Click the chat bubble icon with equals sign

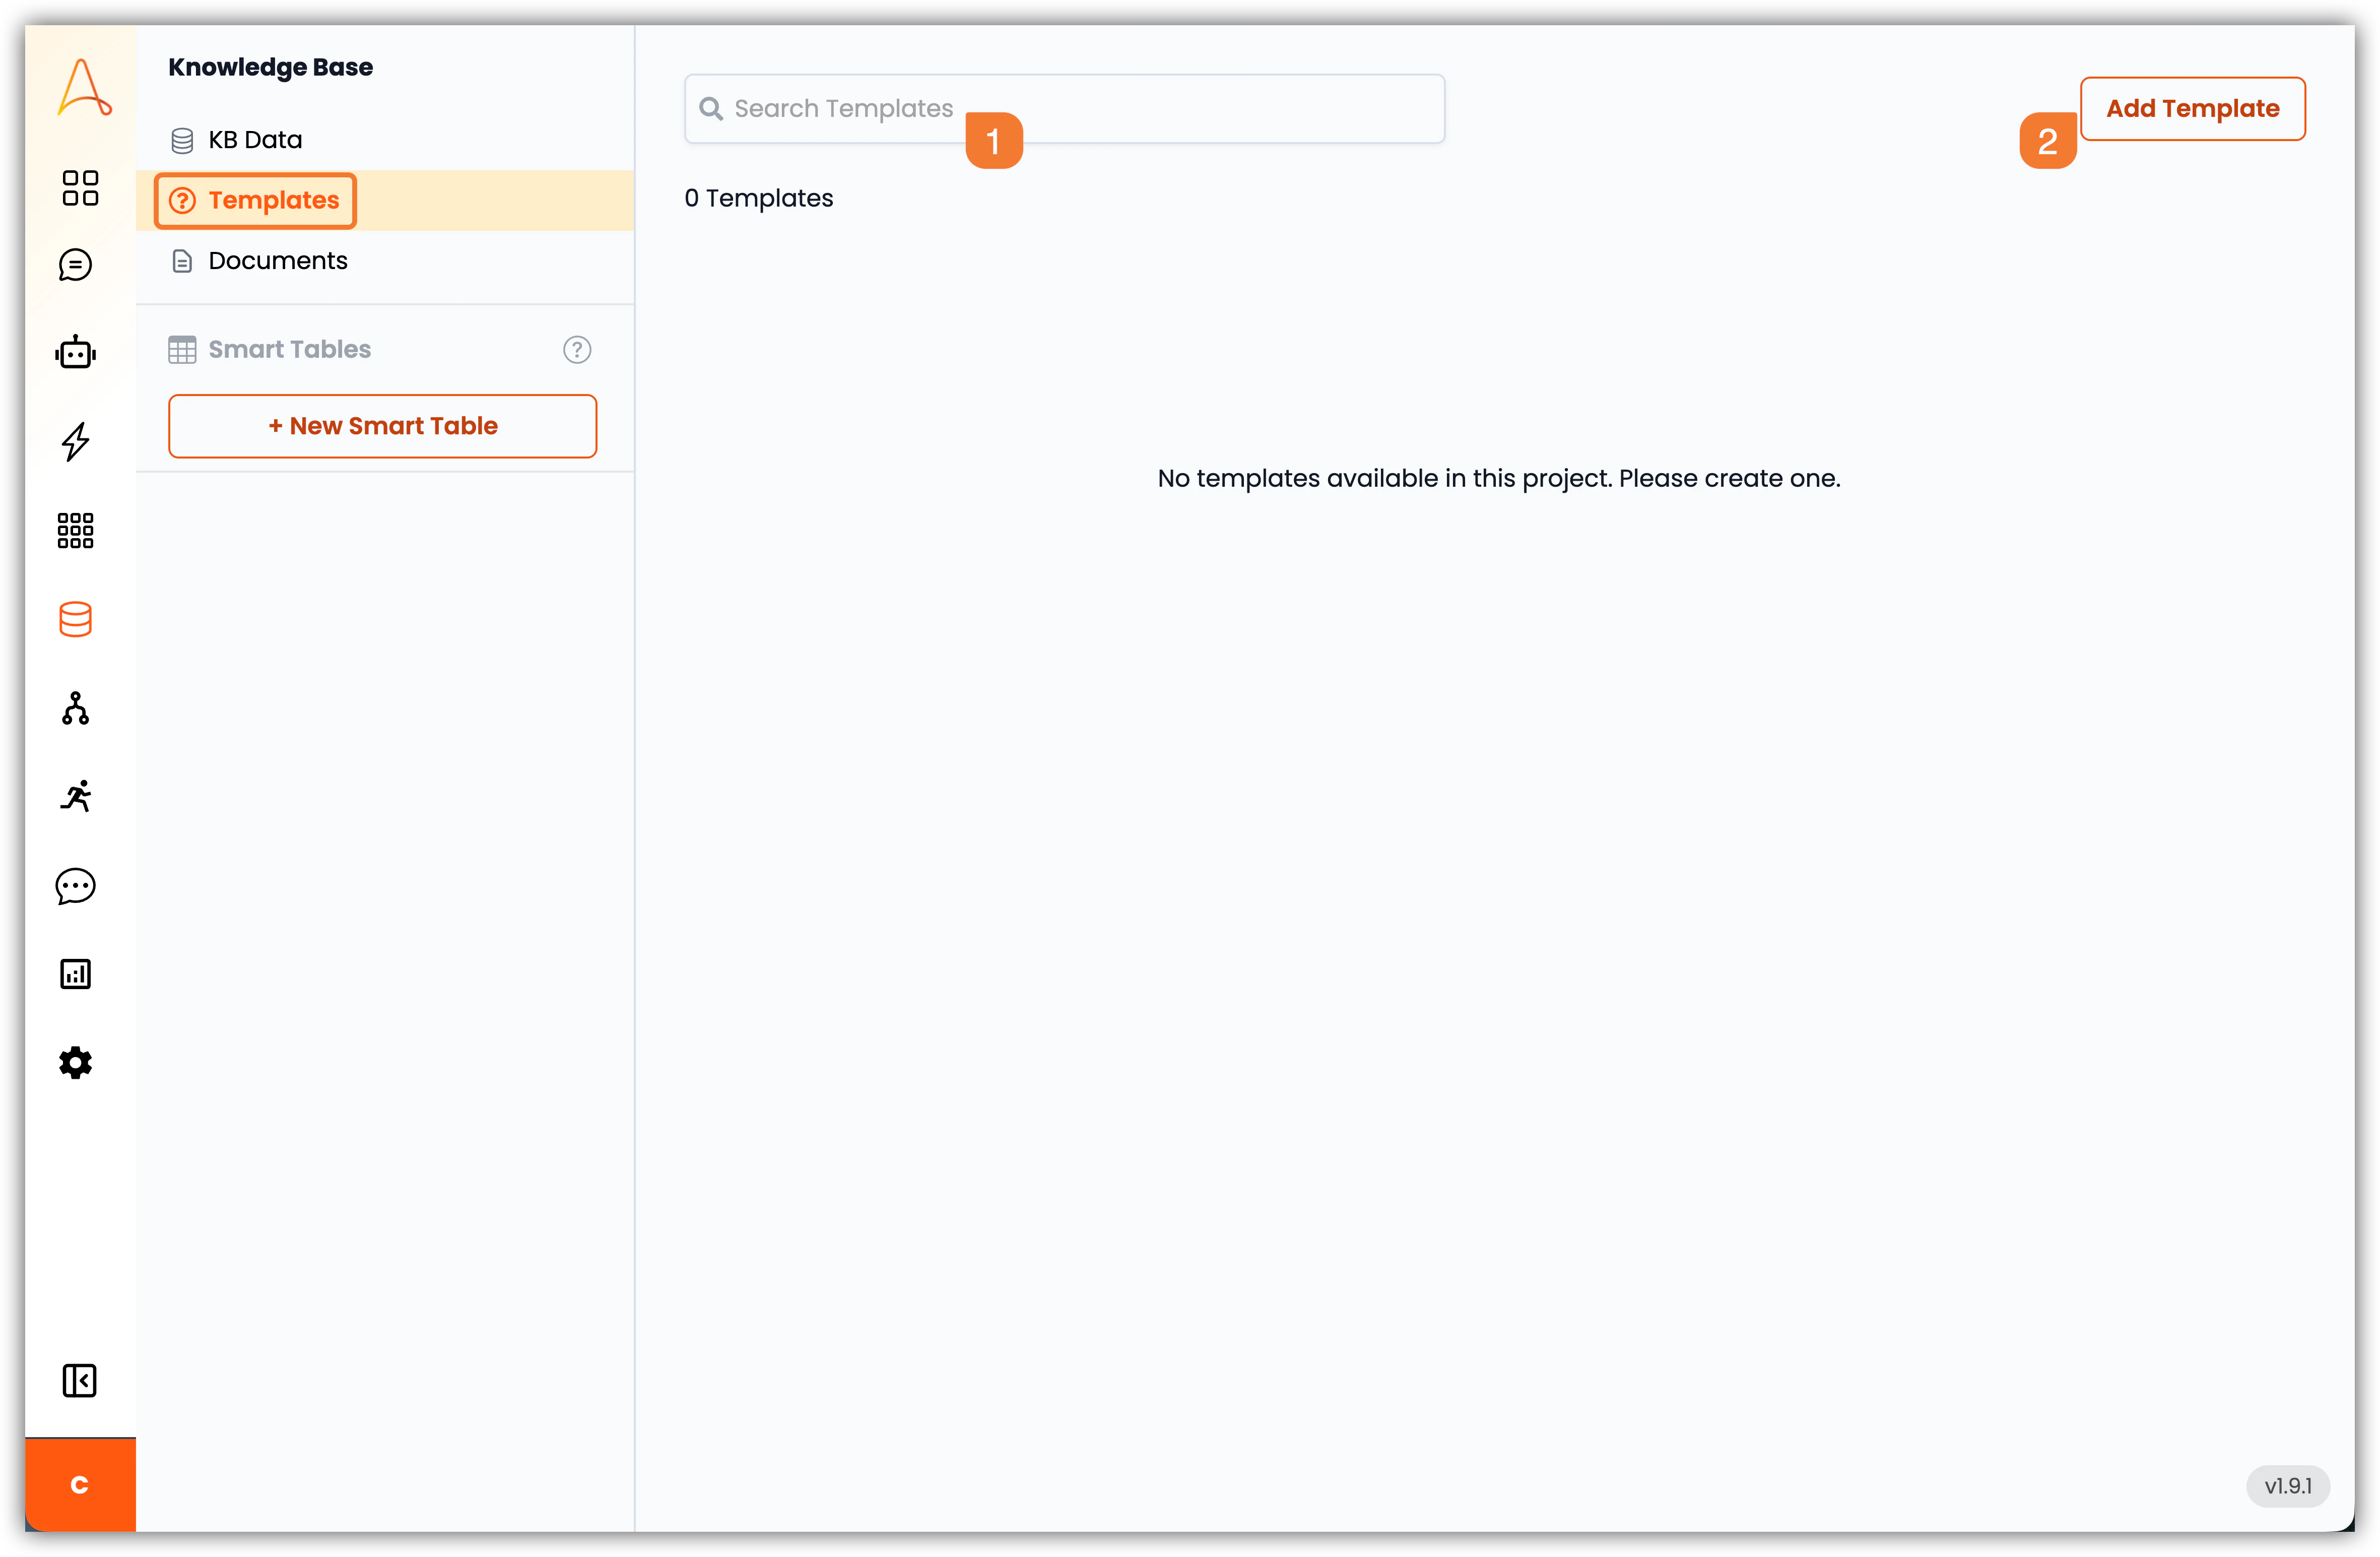76,265
